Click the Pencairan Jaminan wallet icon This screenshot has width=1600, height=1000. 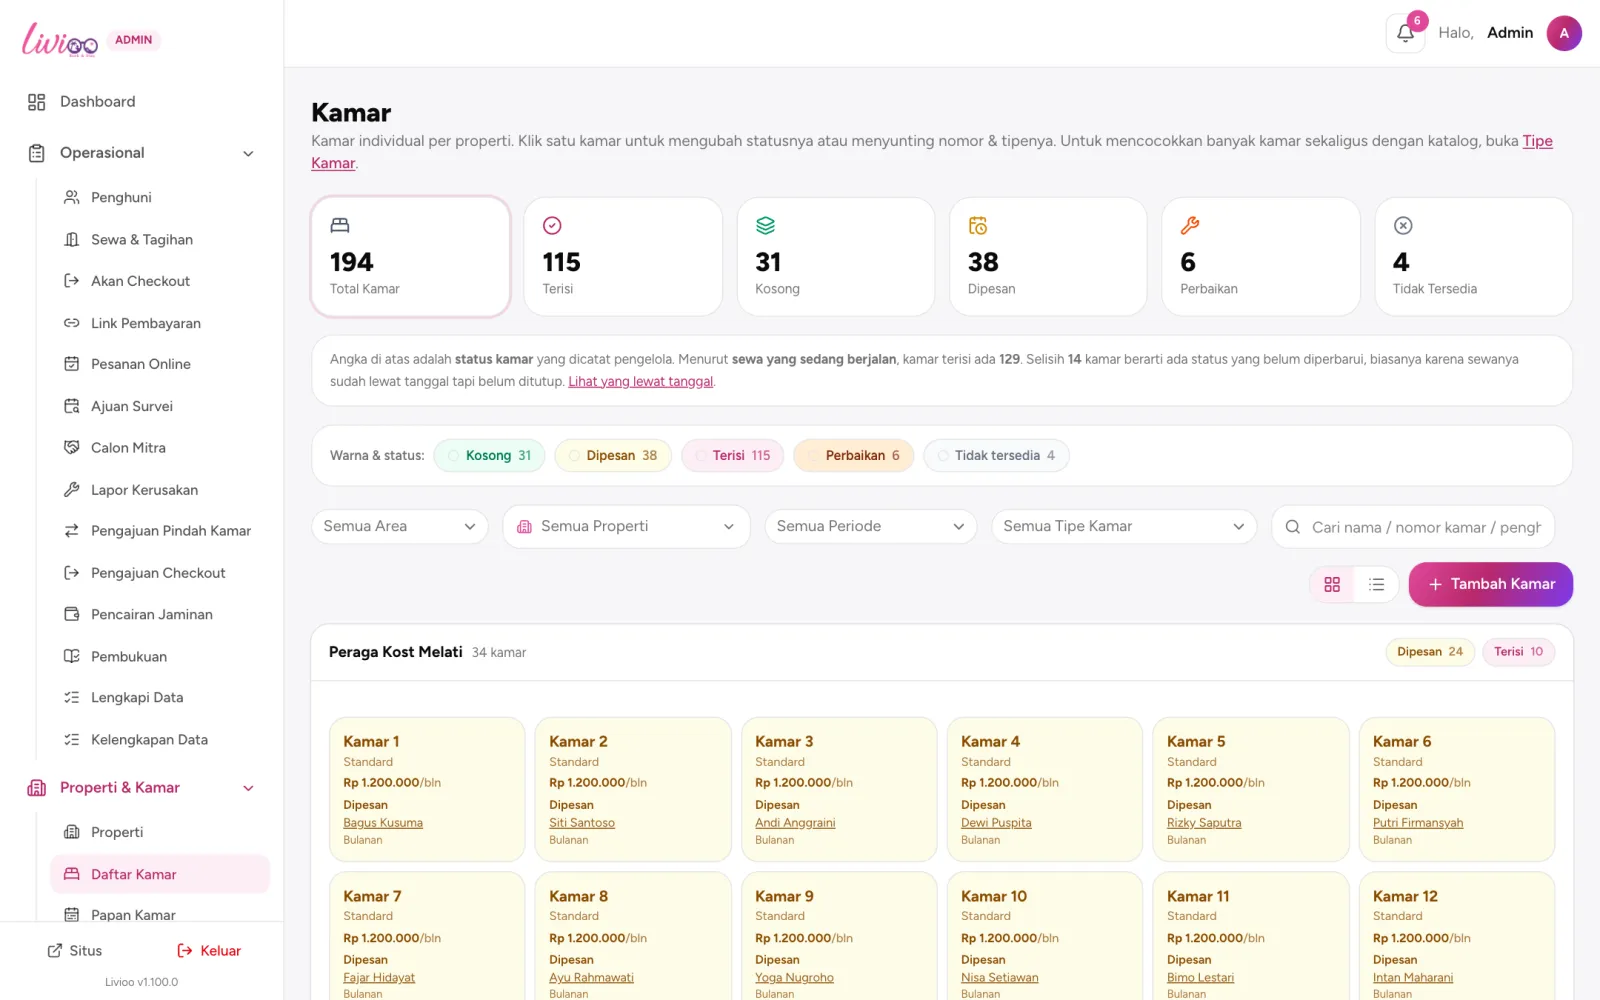72,614
